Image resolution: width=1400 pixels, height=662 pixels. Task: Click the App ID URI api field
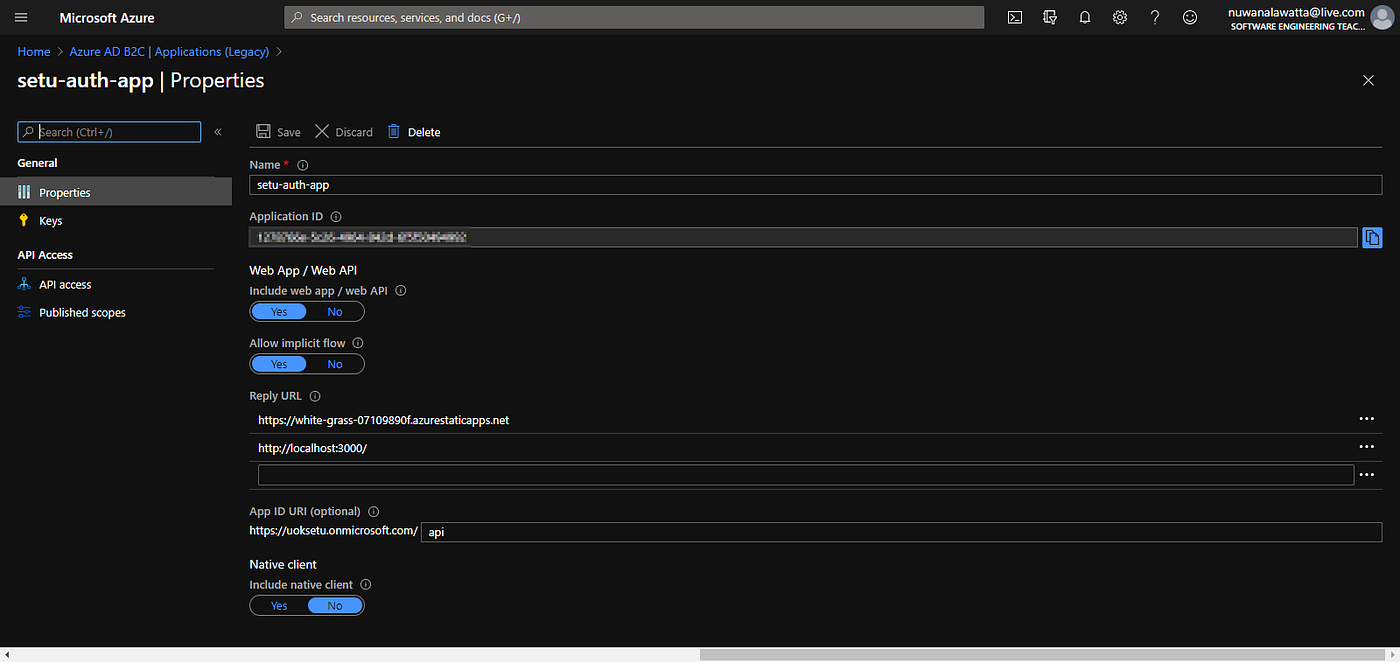pos(902,532)
